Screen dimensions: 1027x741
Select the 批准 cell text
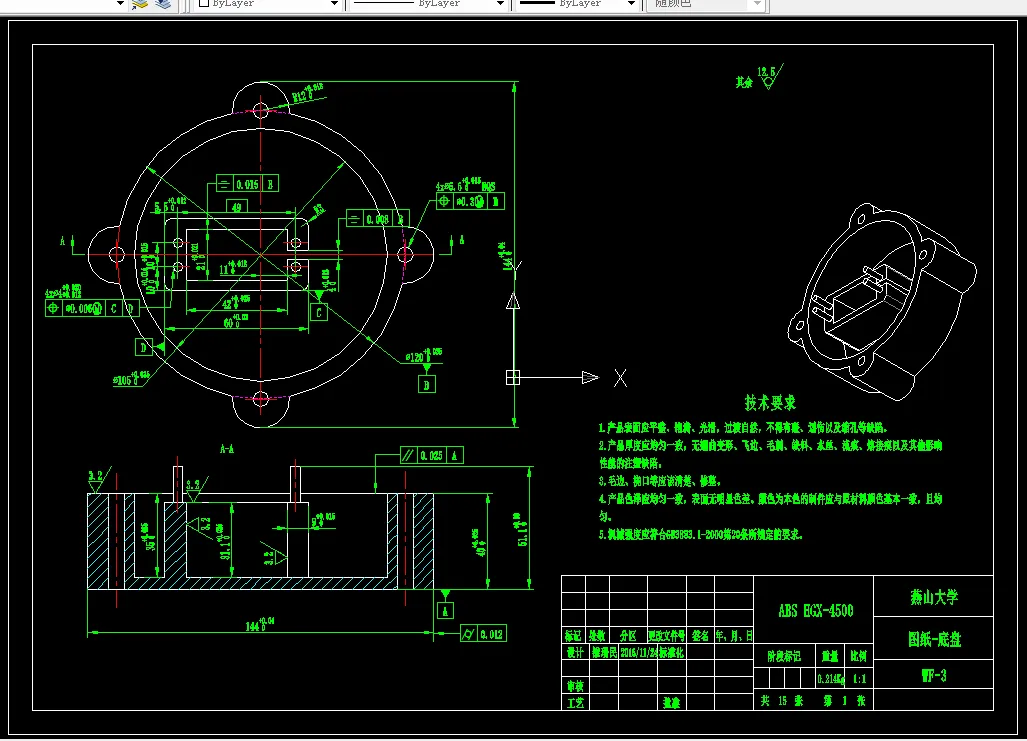671,703
